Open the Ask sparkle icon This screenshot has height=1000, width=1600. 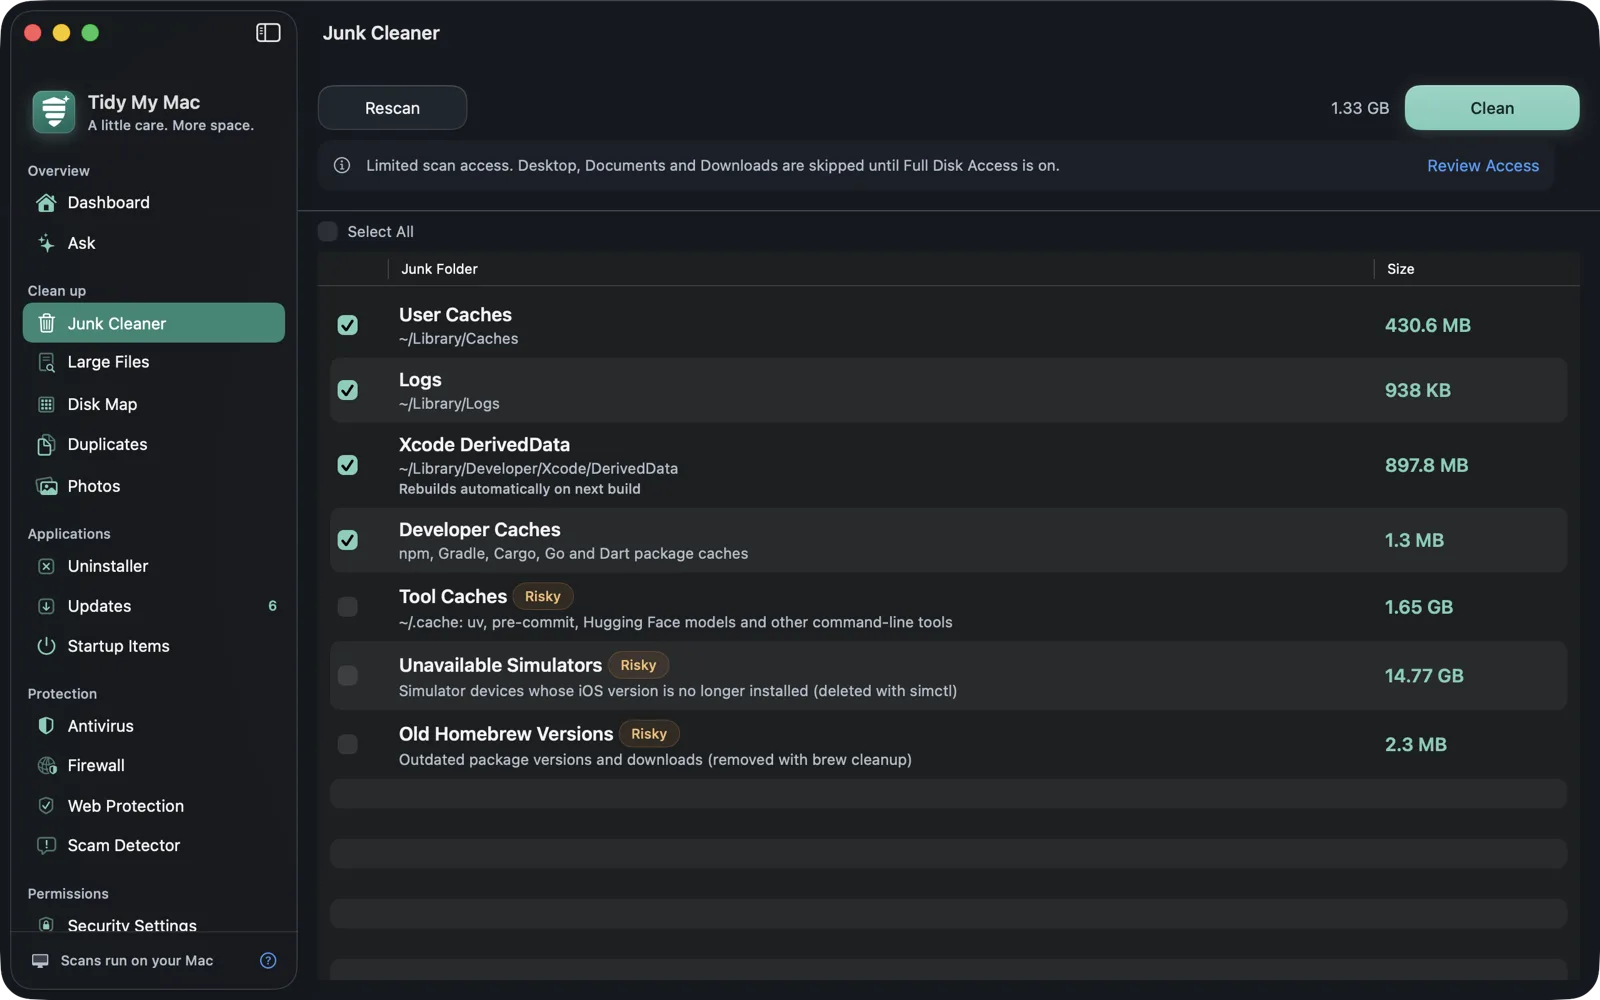click(46, 243)
